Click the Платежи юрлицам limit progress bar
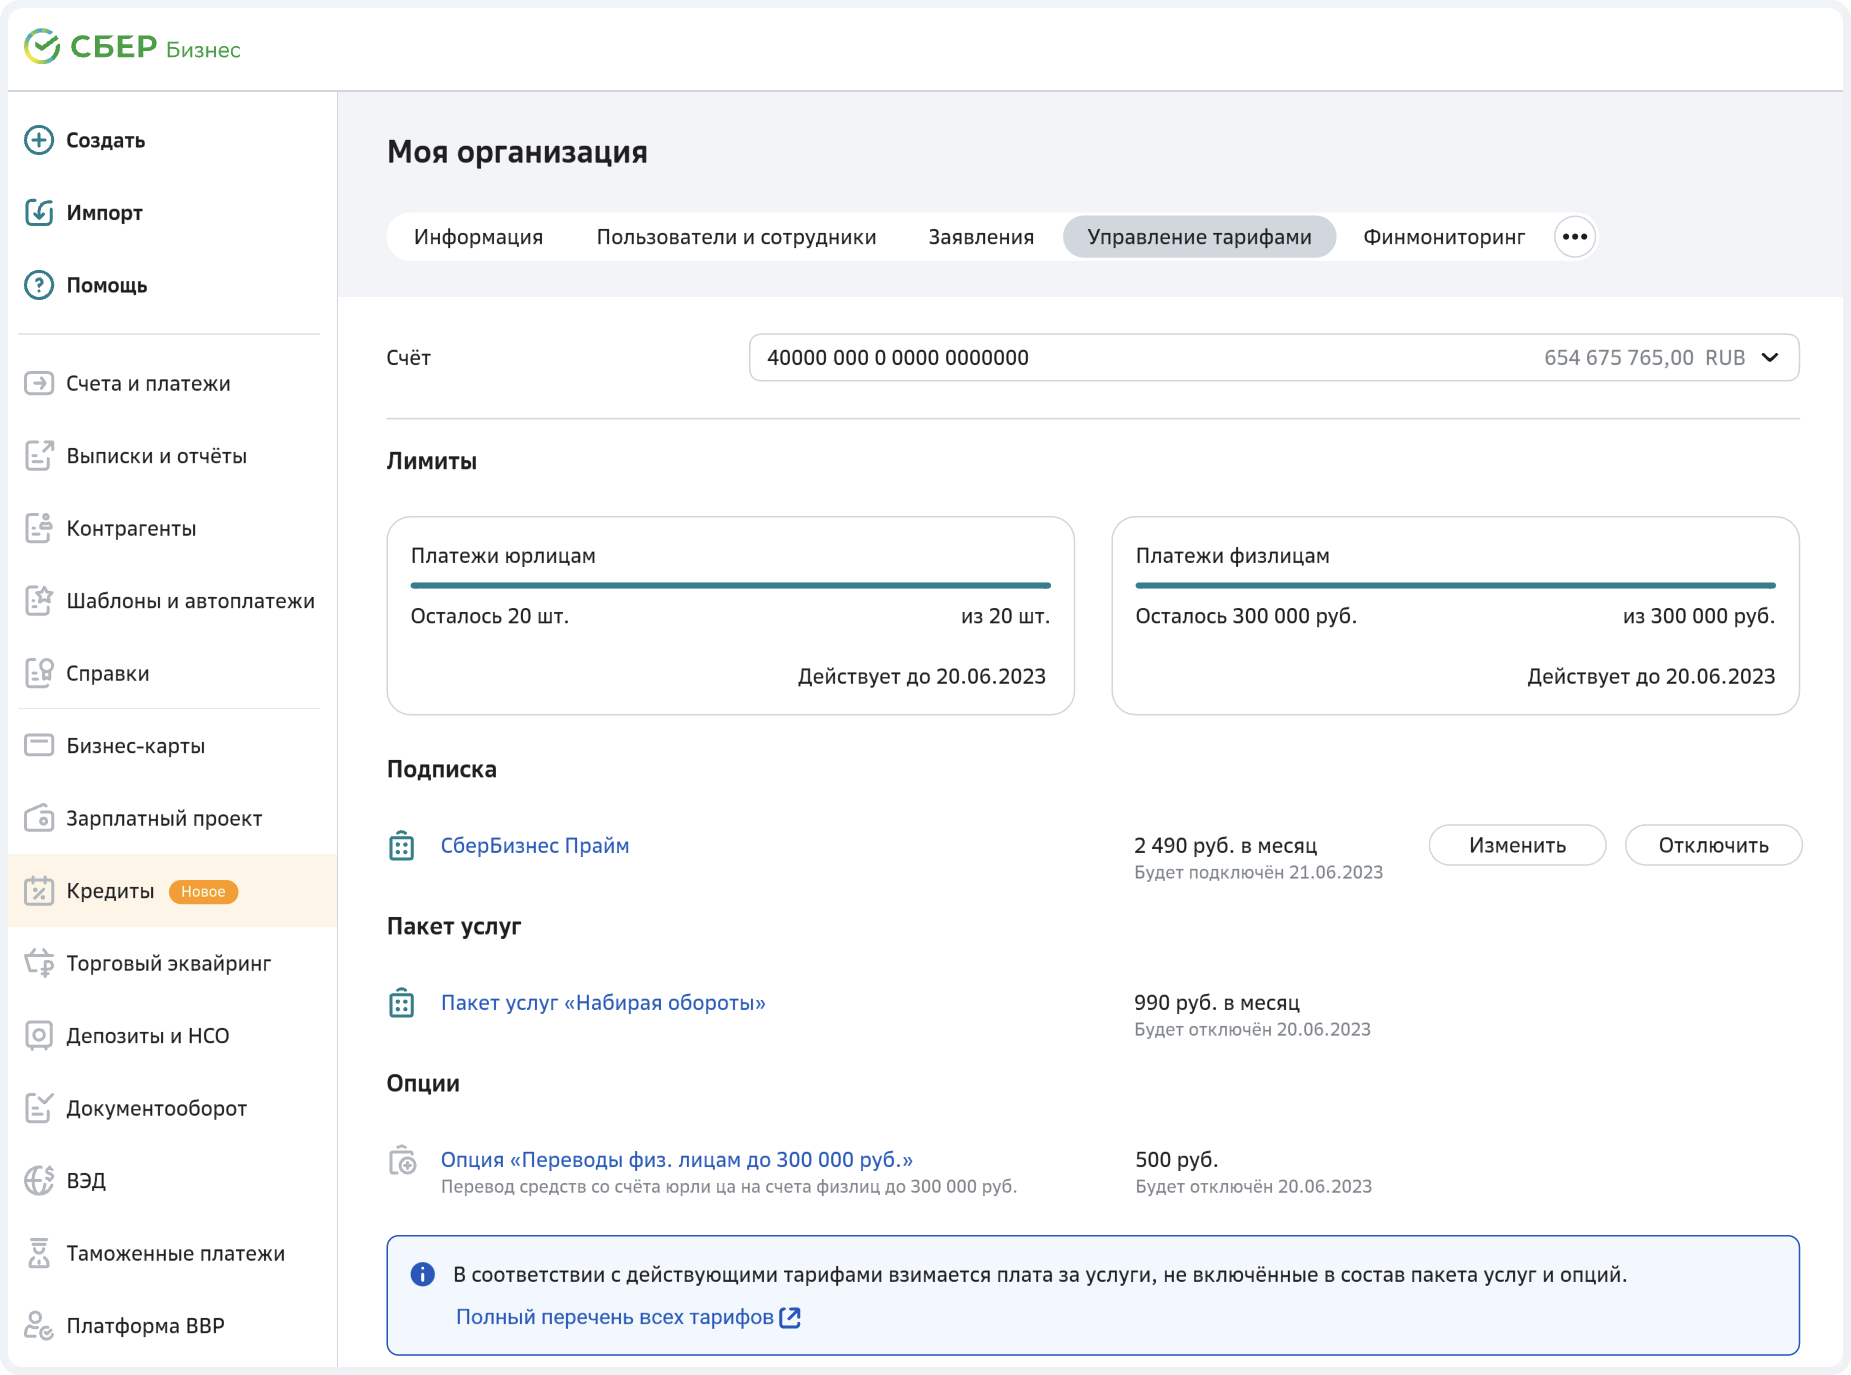1851x1375 pixels. pos(730,585)
